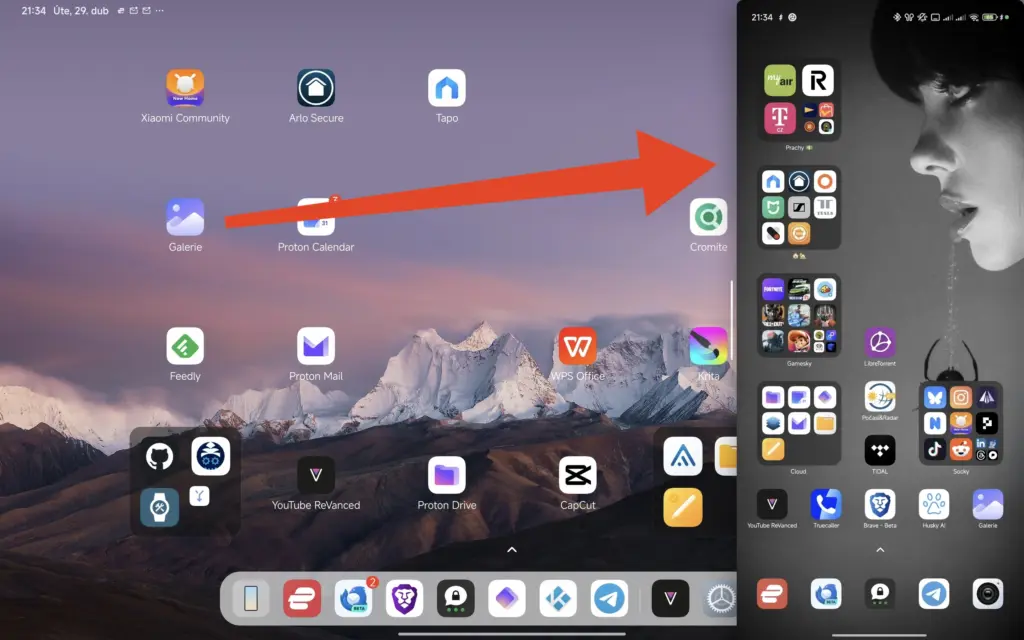Launch Truecaller in the phone window
Screen dimensions: 1024x640
[x=826, y=504]
